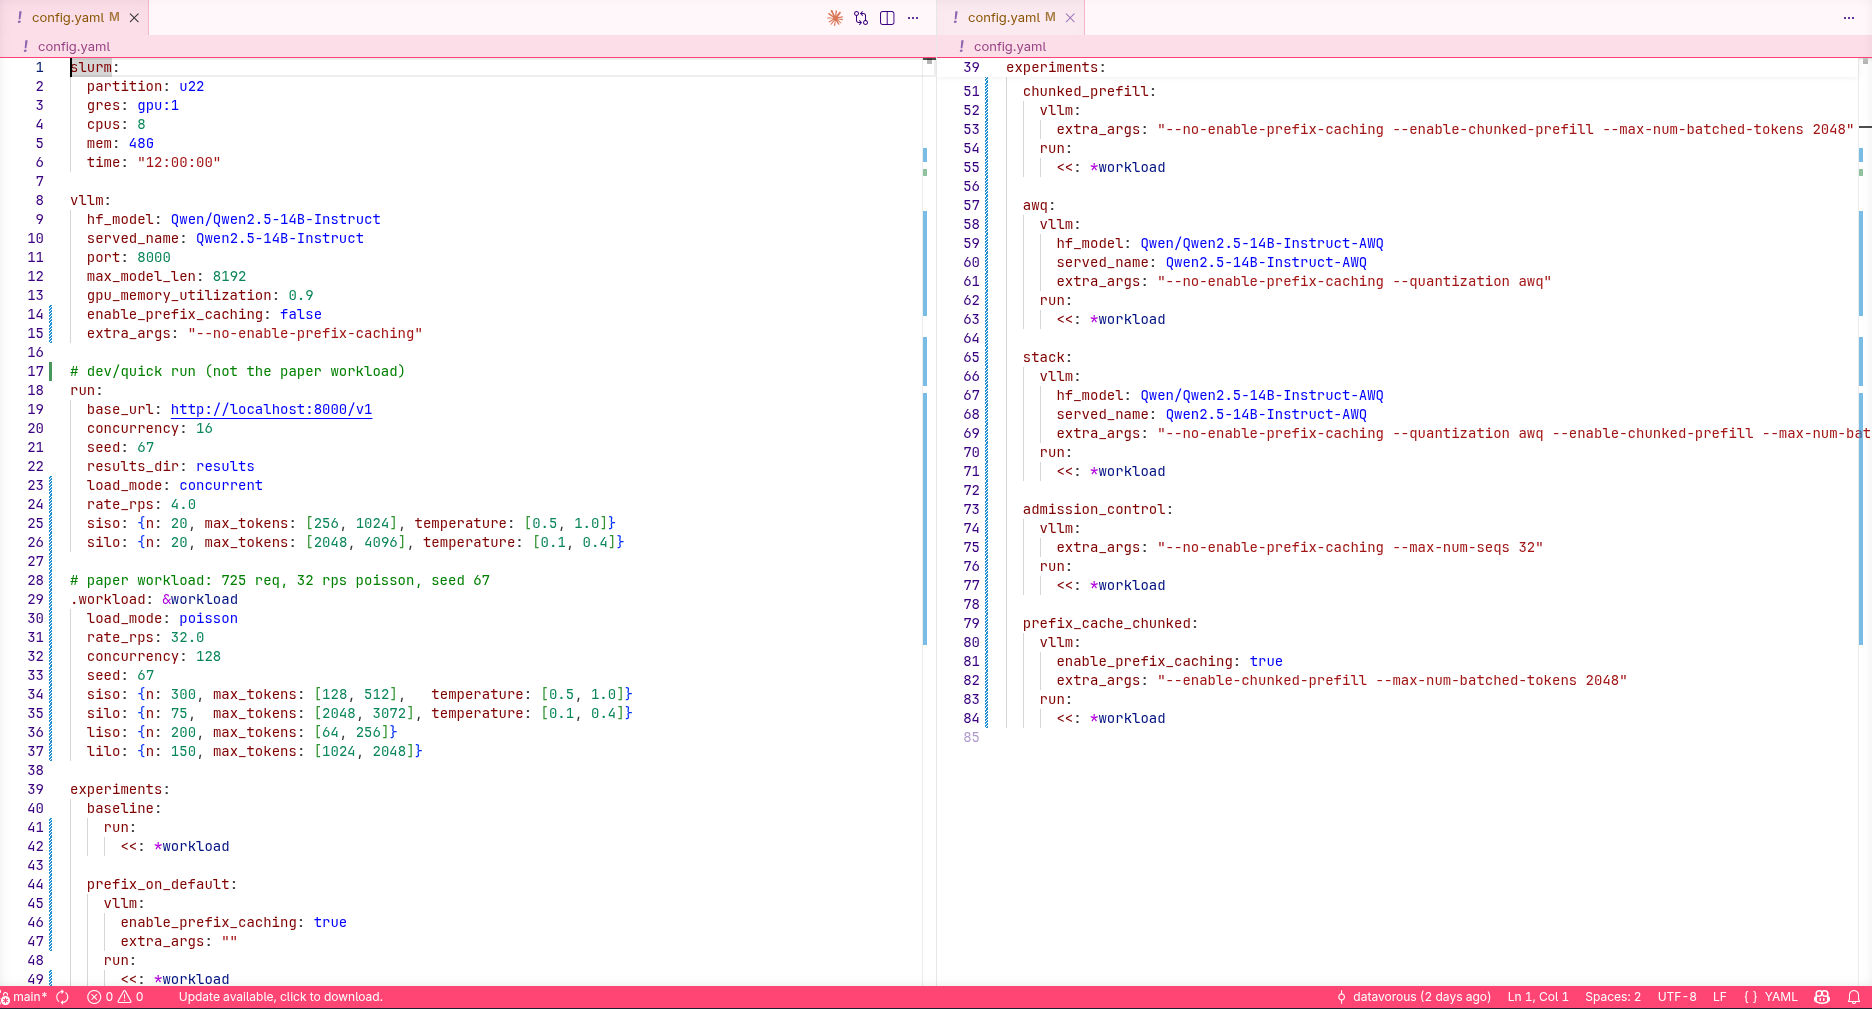Click the 'rate_rps: 32.0' value
Image resolution: width=1872 pixels, height=1009 pixels.
click(x=187, y=637)
